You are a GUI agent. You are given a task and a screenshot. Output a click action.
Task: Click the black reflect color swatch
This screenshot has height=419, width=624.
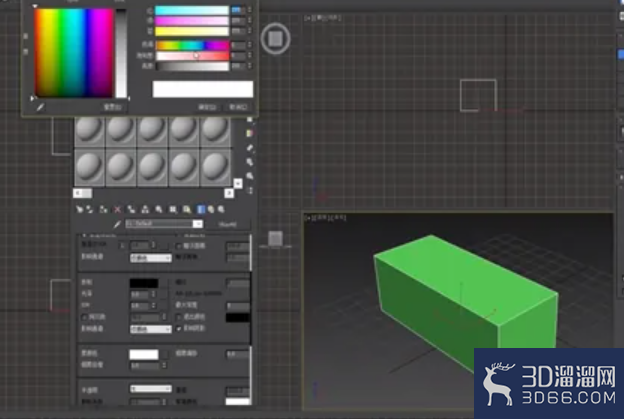coord(144,283)
